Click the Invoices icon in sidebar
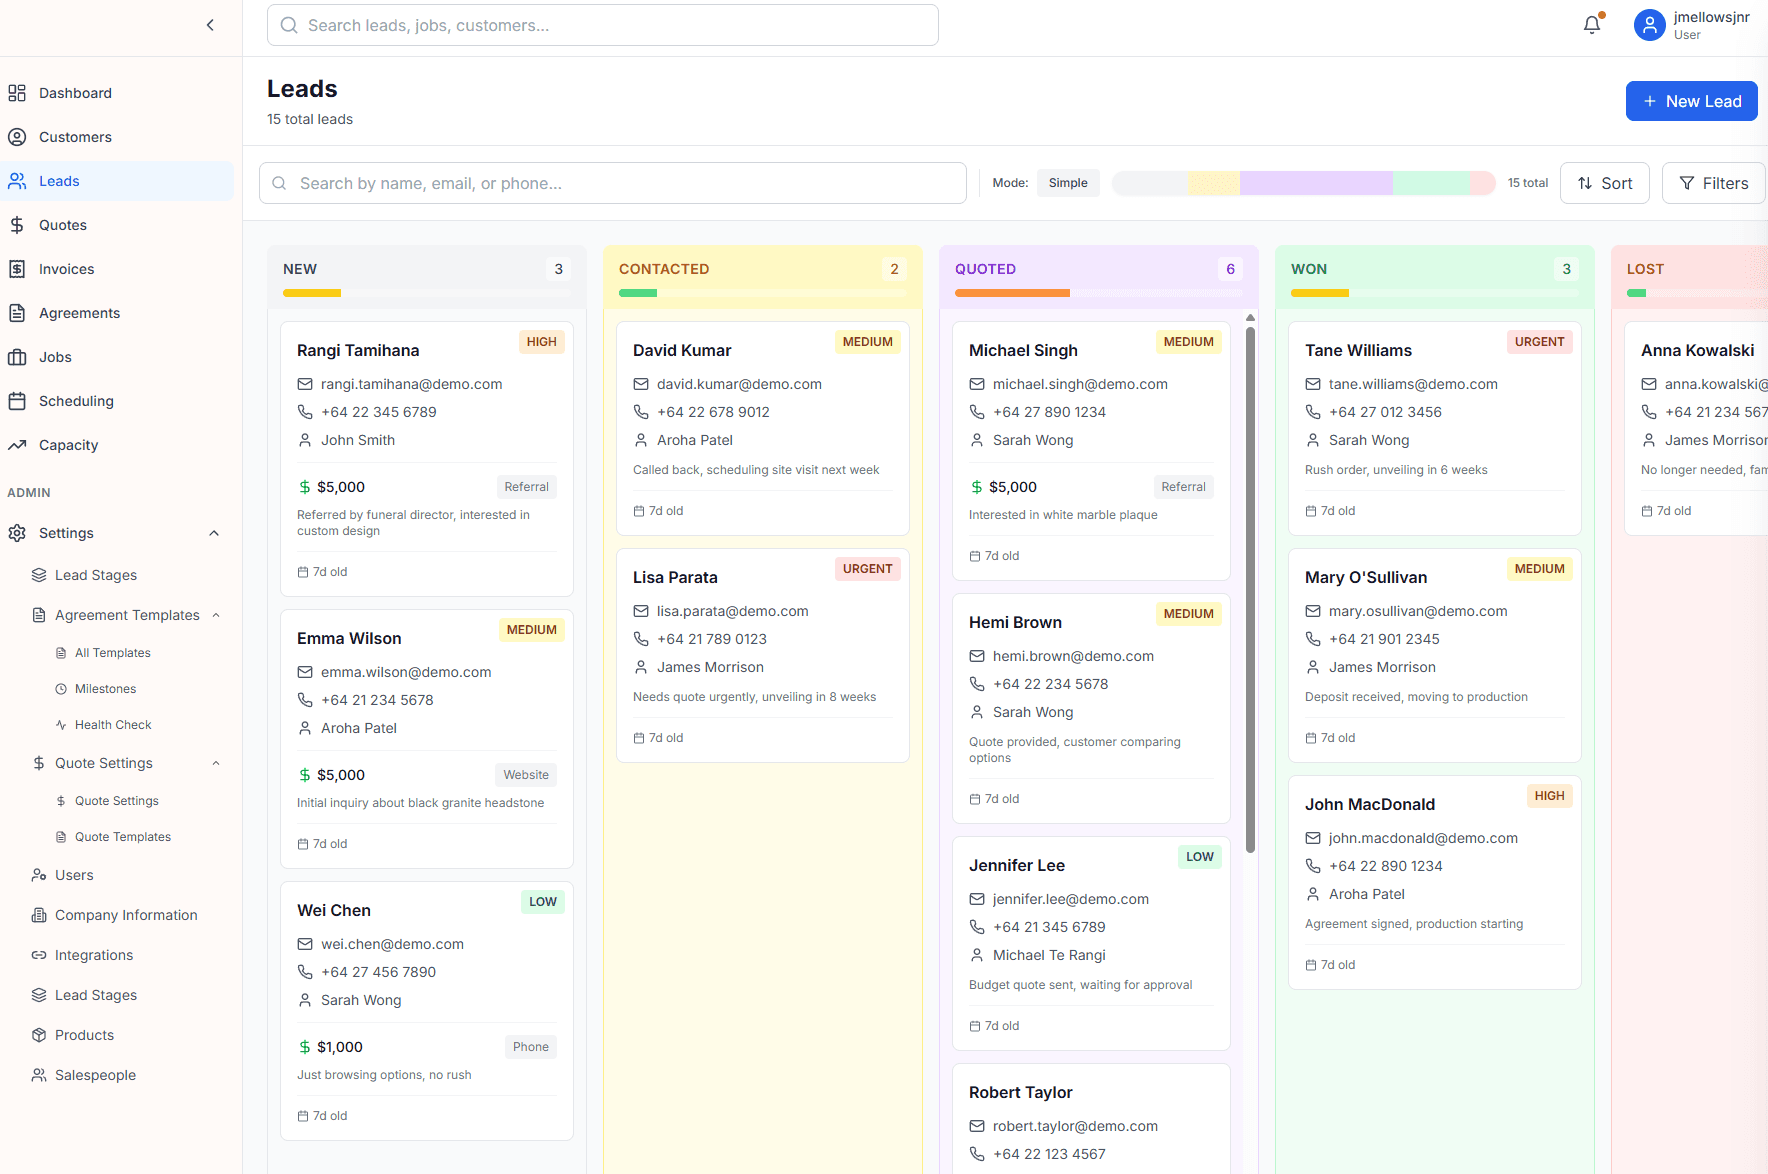 pos(17,269)
